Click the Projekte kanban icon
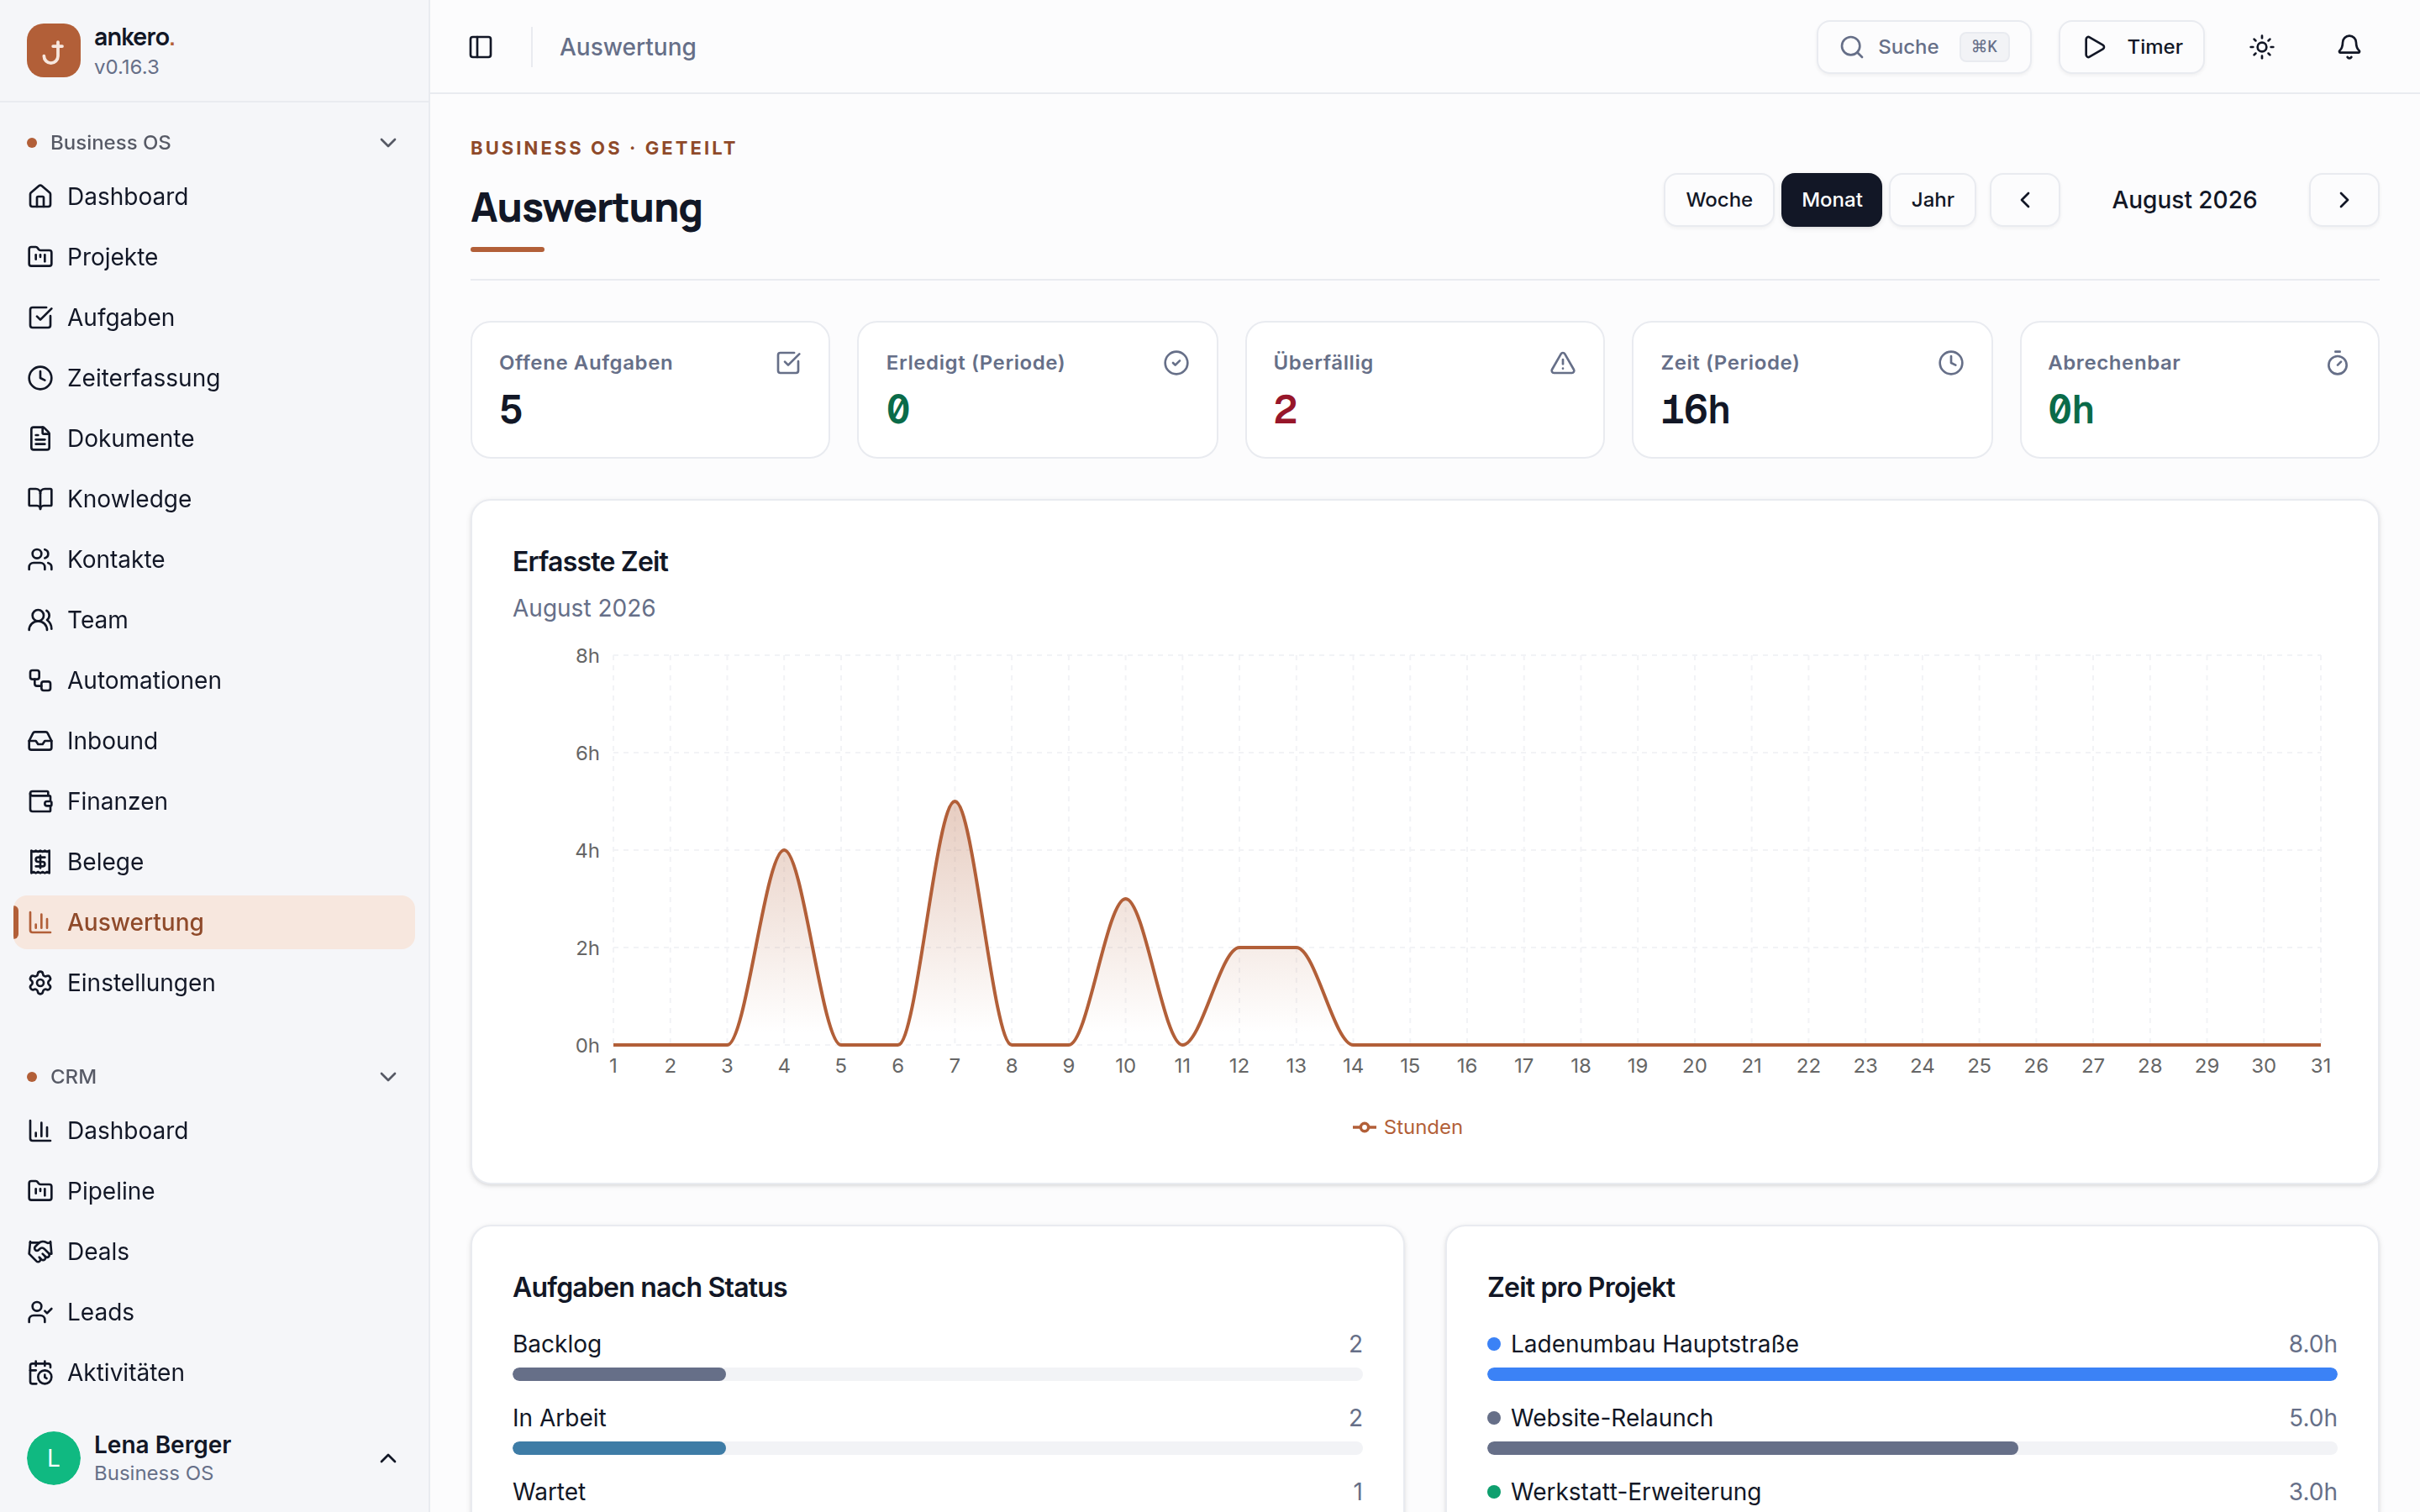Viewport: 2420px width, 1512px height. tap(40, 257)
